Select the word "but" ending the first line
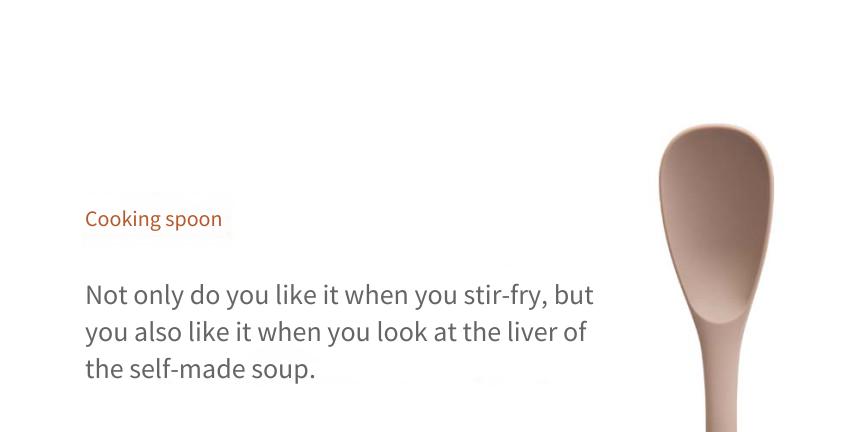Viewport: 860px width, 432px height. pos(574,295)
